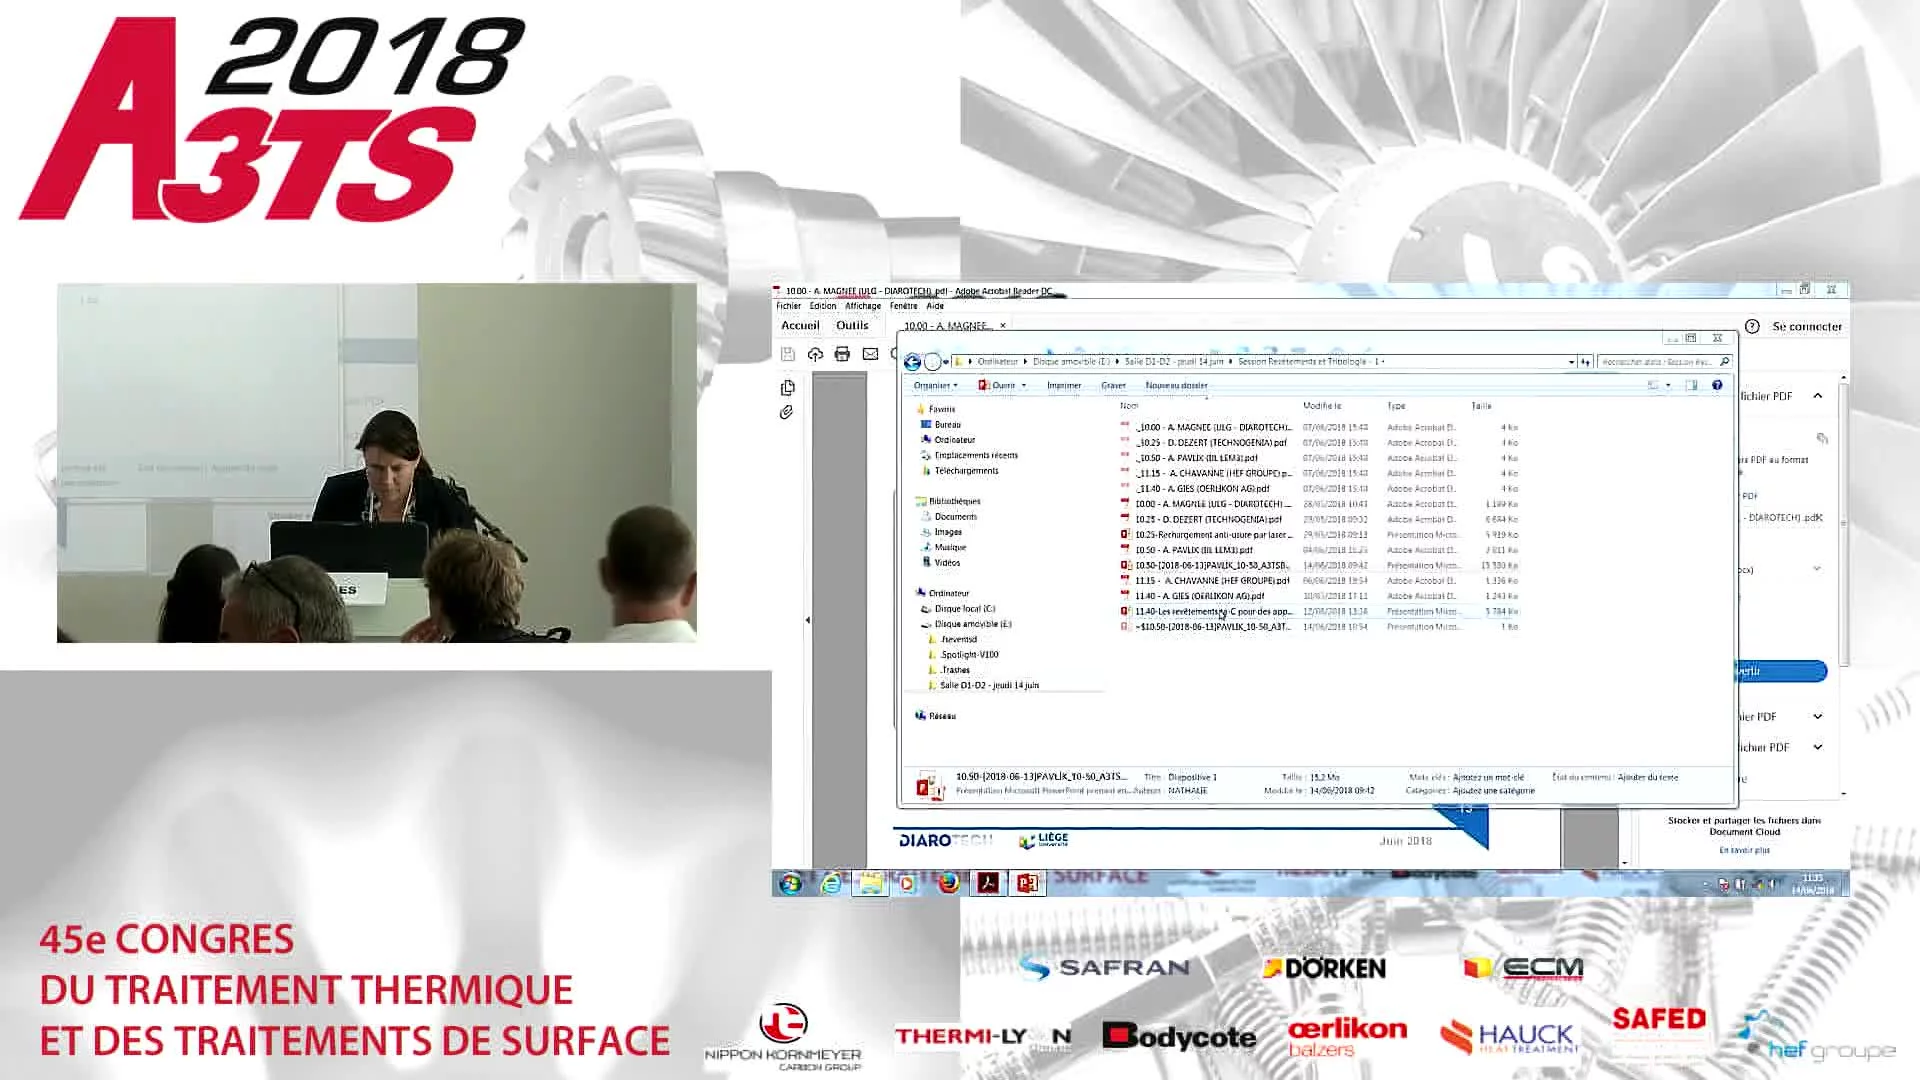Open the Affichage menu in Acrobat
1920x1080 pixels.
(x=862, y=306)
